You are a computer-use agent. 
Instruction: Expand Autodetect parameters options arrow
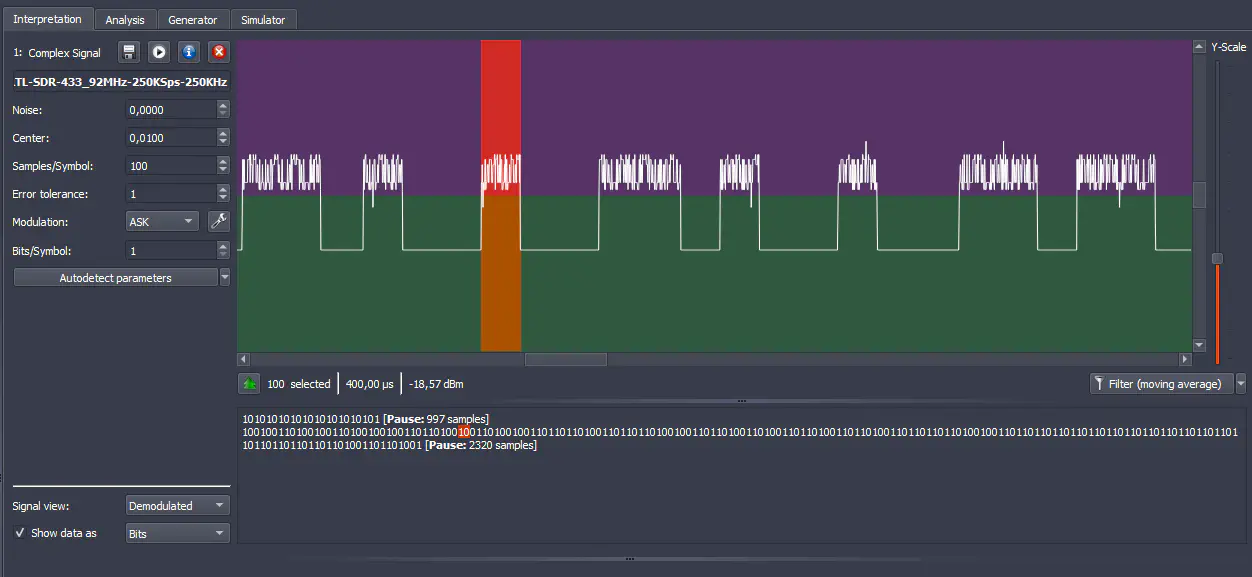225,278
